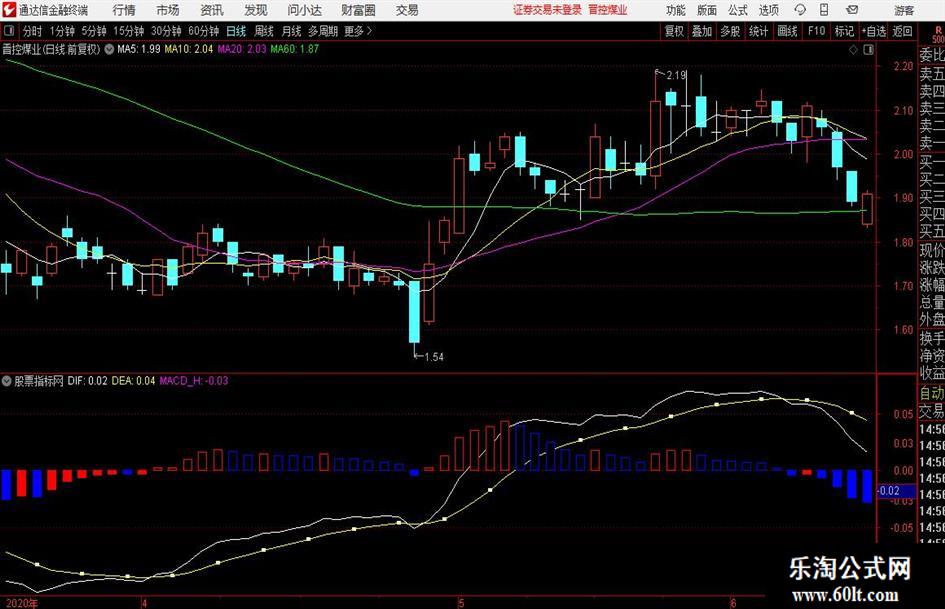Switch to 5分钟 chart period
This screenshot has width=945, height=609.
[x=94, y=31]
